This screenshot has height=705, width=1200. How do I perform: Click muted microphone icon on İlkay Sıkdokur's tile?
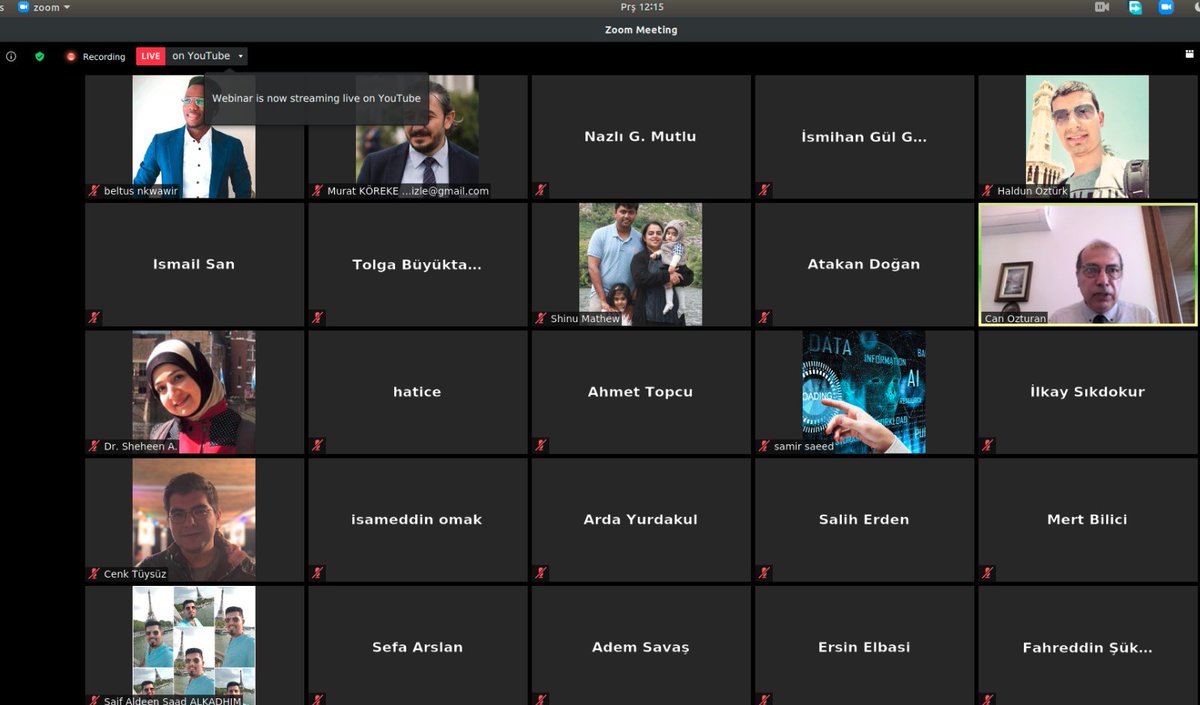[x=988, y=445]
